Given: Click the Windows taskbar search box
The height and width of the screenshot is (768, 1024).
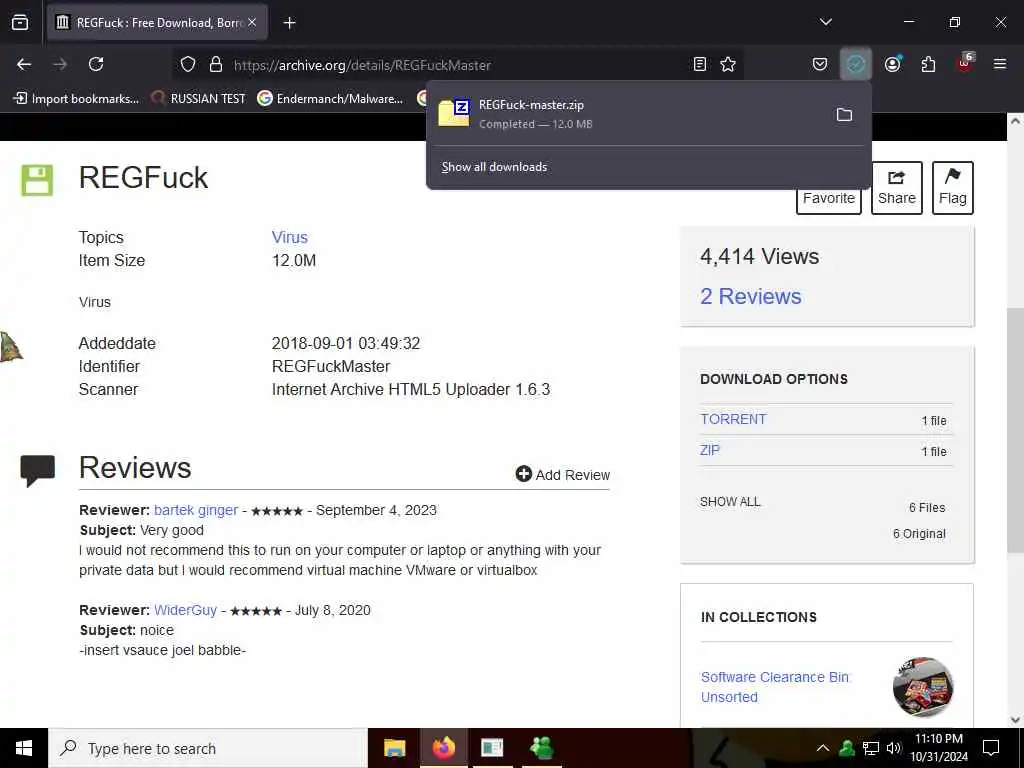Looking at the screenshot, I should tap(208, 748).
